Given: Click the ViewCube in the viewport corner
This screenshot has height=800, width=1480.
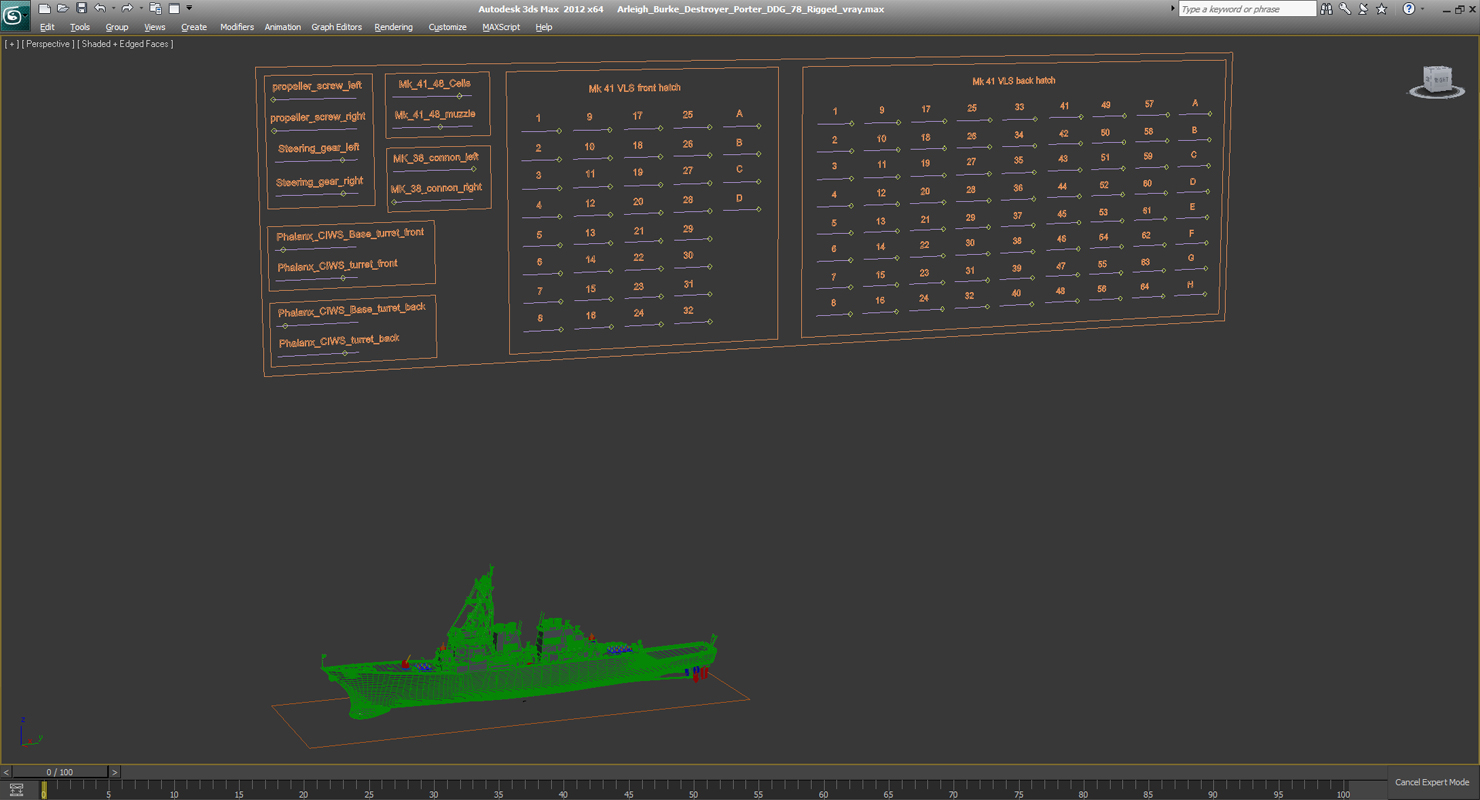Looking at the screenshot, I should tap(1437, 82).
